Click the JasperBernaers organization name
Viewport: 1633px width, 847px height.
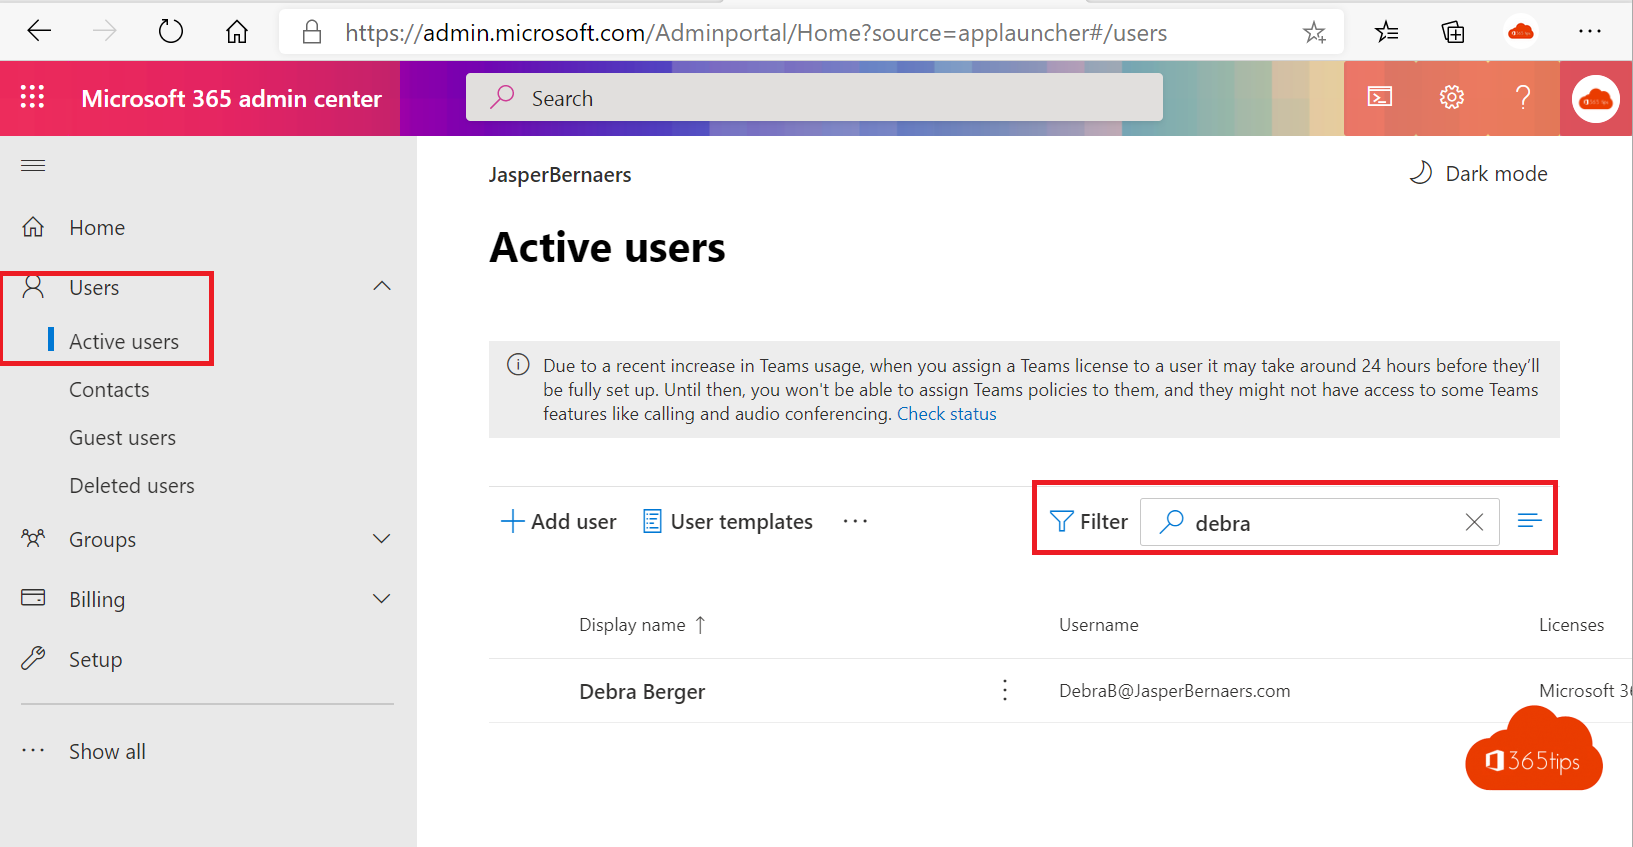[560, 175]
